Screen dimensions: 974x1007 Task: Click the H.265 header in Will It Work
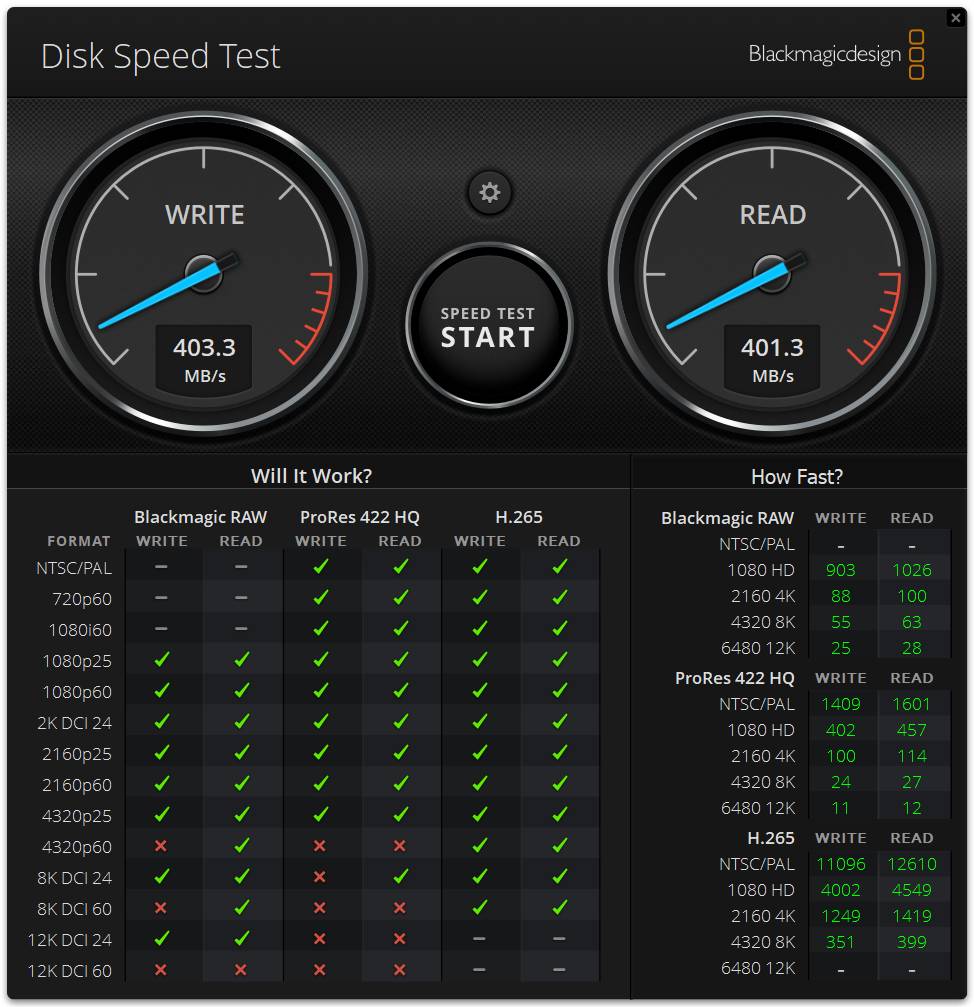pos(519,517)
